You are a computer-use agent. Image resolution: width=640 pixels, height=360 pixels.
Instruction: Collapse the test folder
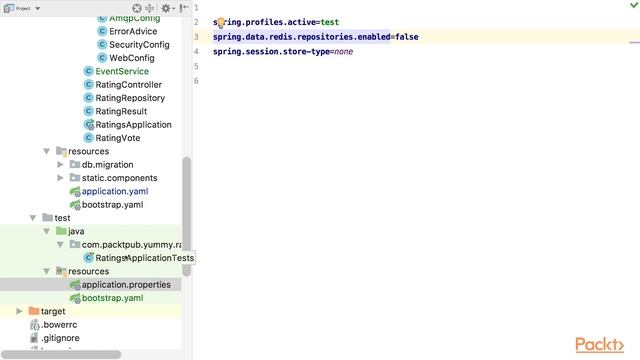pyautogui.click(x=33, y=218)
